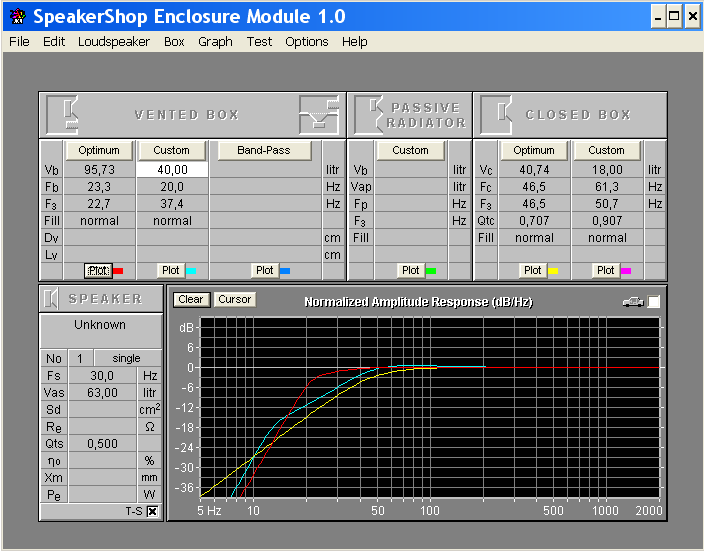Plot the closed Custom magenta curve
704x551 pixels.
point(606,271)
